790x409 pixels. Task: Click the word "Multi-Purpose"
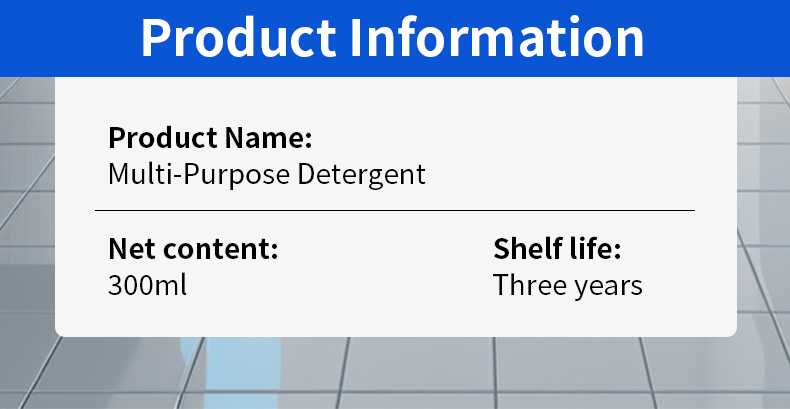coord(200,174)
